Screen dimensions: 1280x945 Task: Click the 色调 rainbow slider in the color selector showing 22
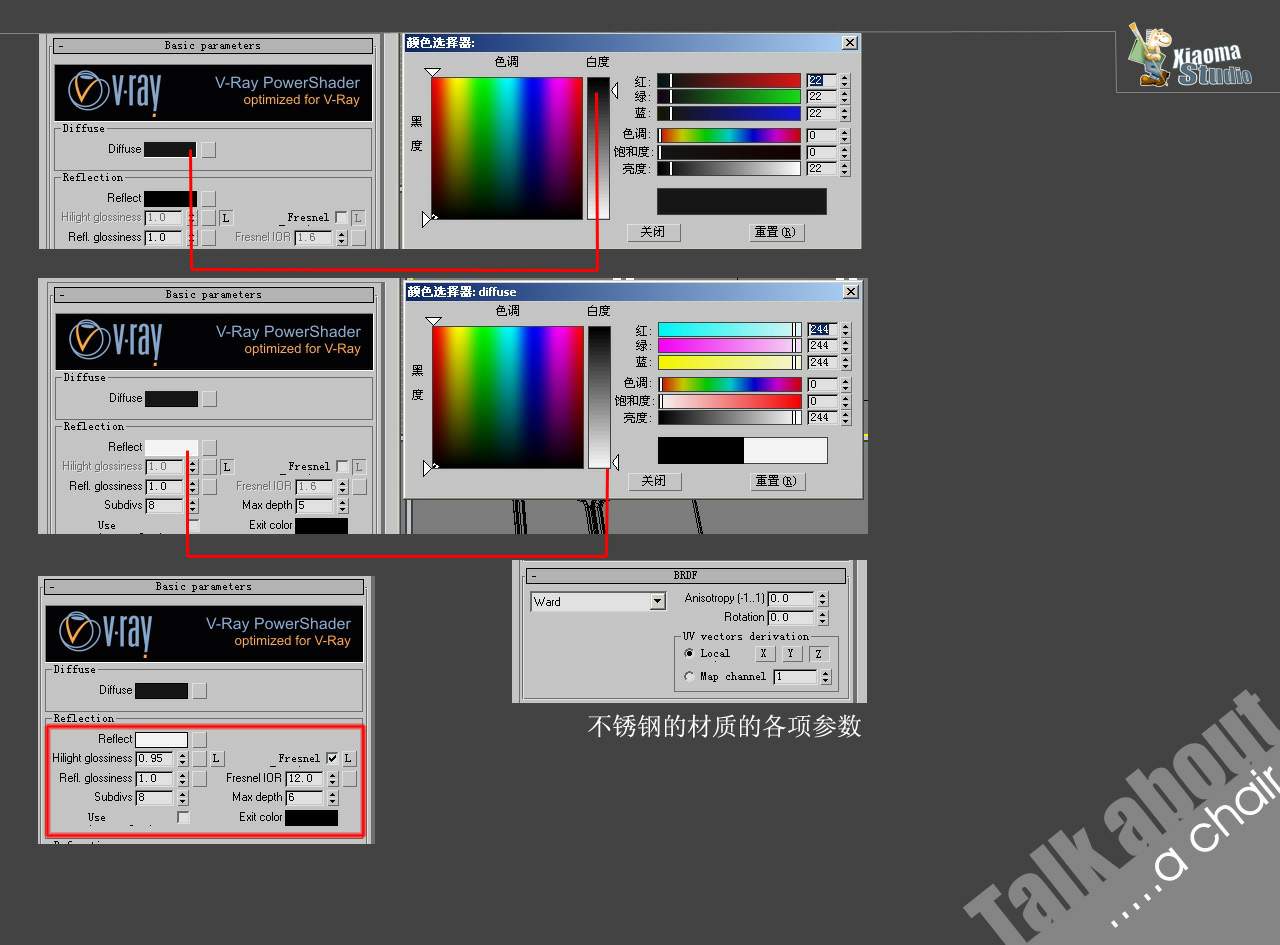[x=729, y=135]
